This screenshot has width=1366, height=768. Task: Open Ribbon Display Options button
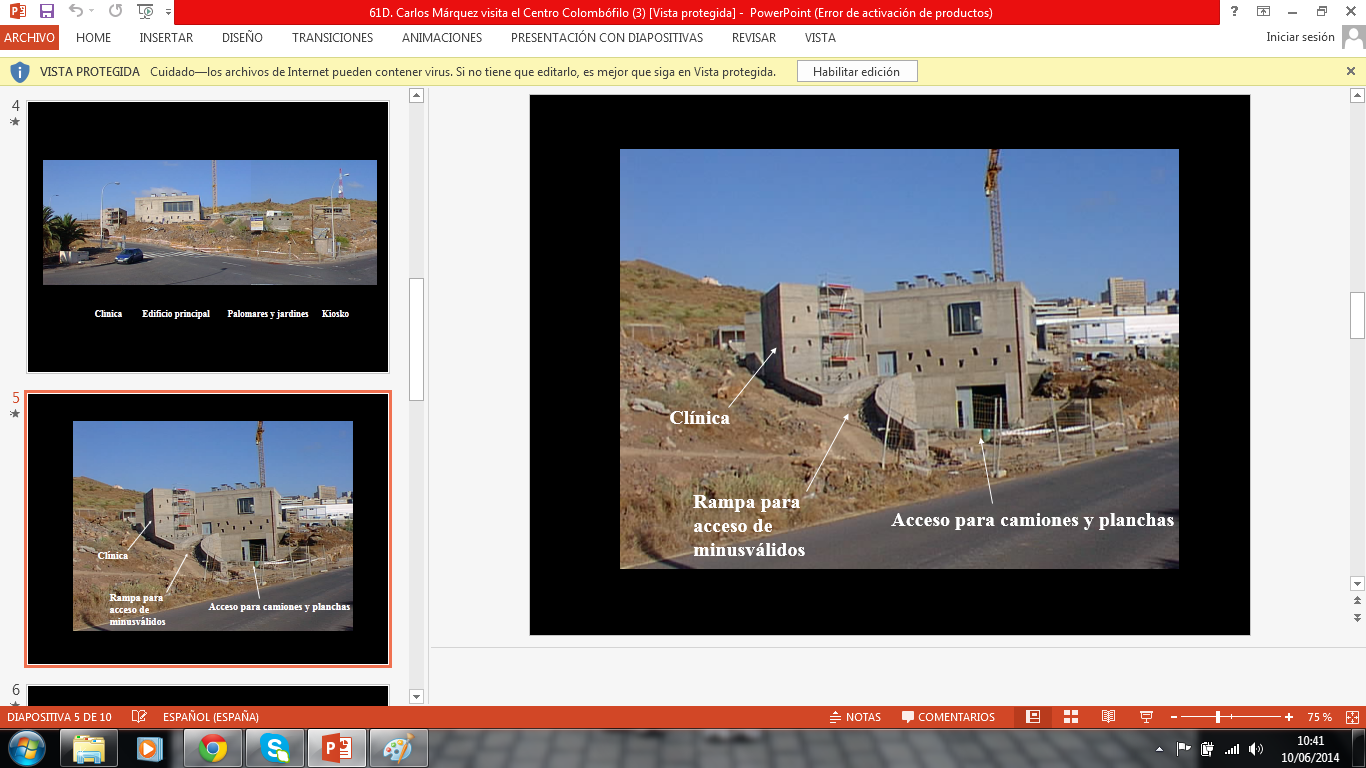tap(1264, 12)
